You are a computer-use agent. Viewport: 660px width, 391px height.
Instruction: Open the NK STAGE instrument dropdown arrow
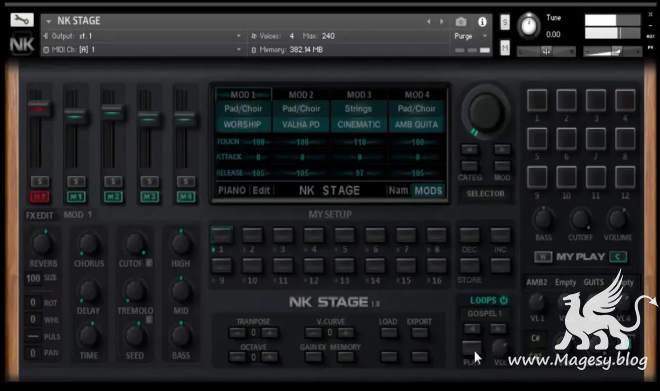point(49,21)
